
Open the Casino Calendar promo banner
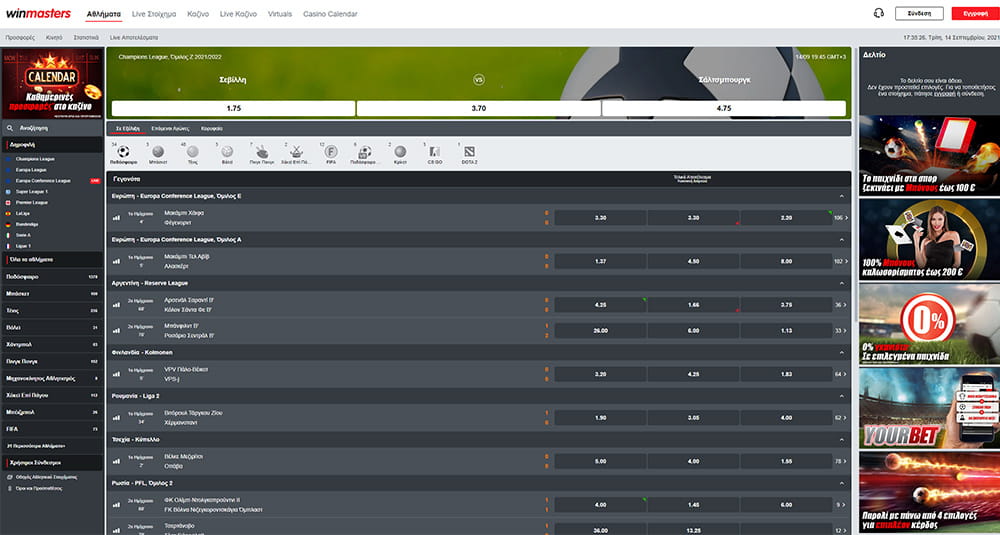[52, 84]
